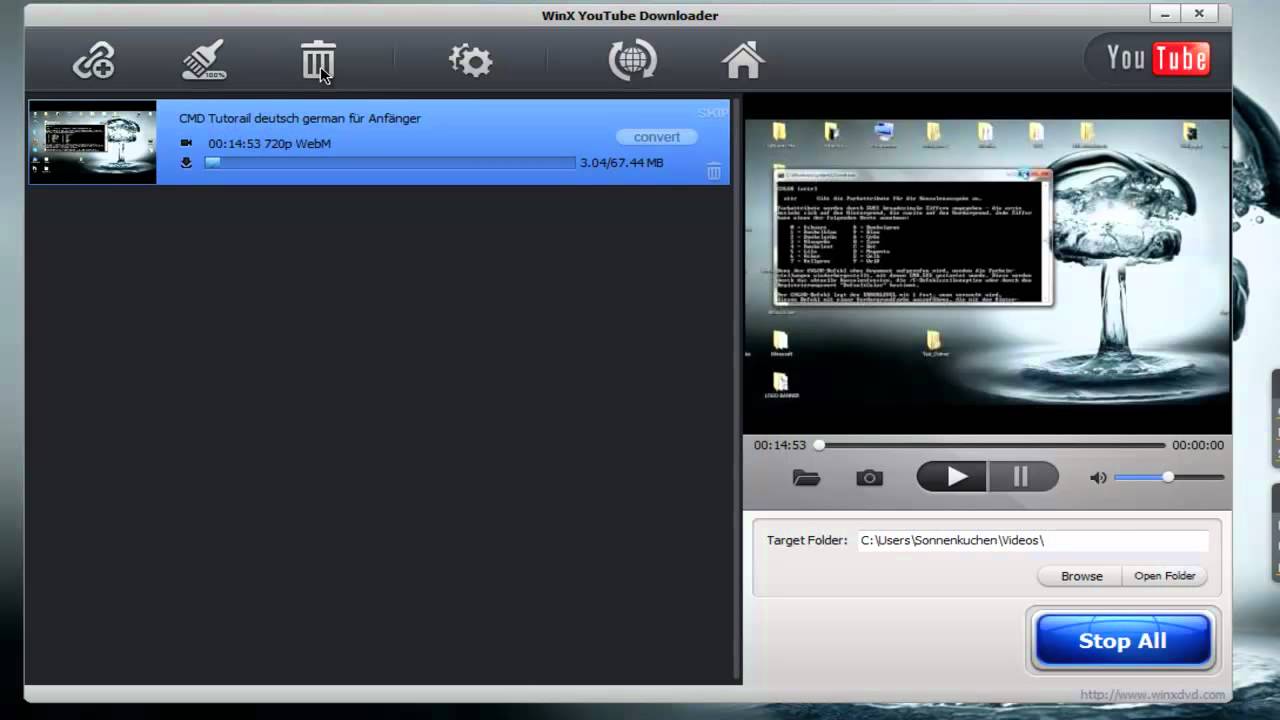This screenshot has width=1280, height=720.
Task: Click the check for updates globe icon
Action: (632, 60)
